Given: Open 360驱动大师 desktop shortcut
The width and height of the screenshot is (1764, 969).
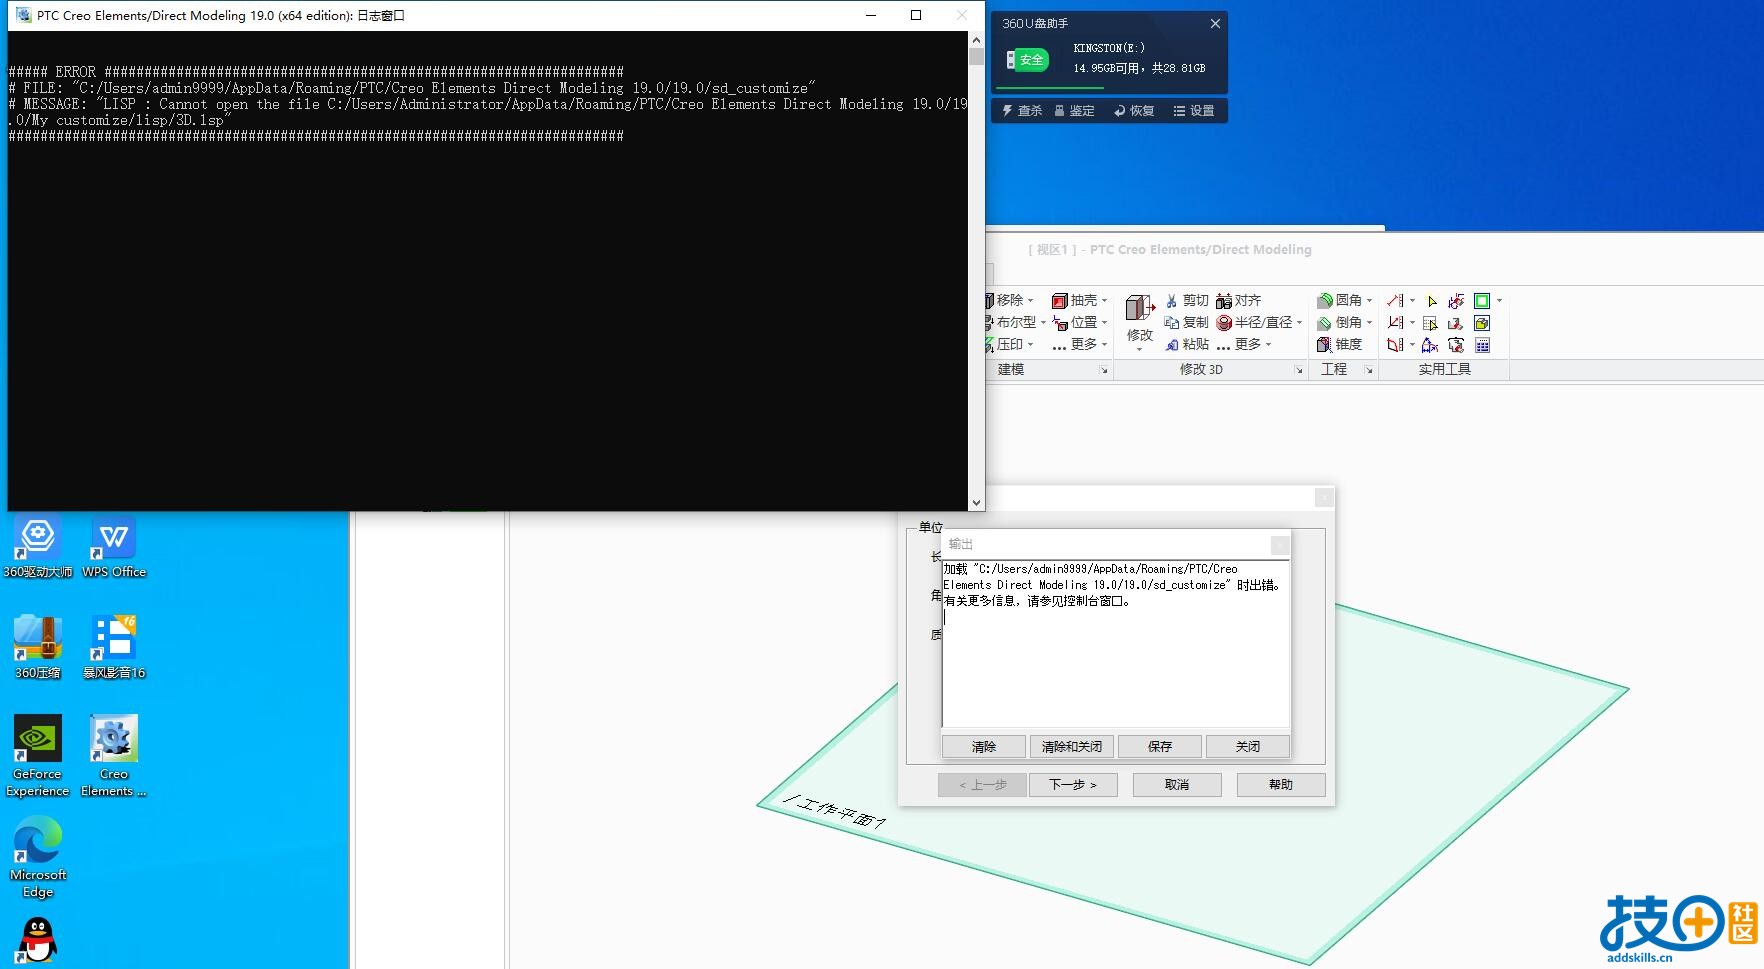Looking at the screenshot, I should point(38,546).
